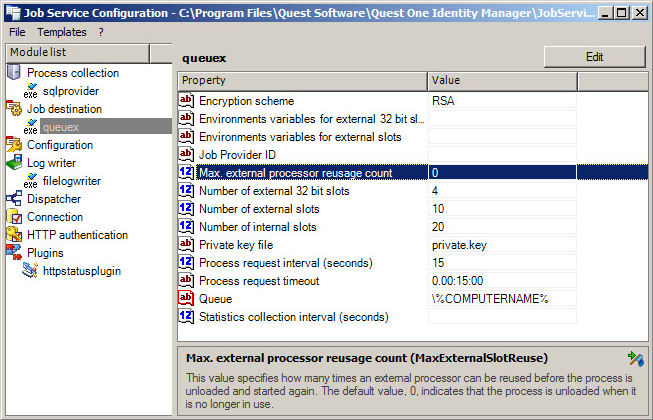This screenshot has height=420, width=653.
Task: Click the title bar application icon
Action: (x=13, y=13)
